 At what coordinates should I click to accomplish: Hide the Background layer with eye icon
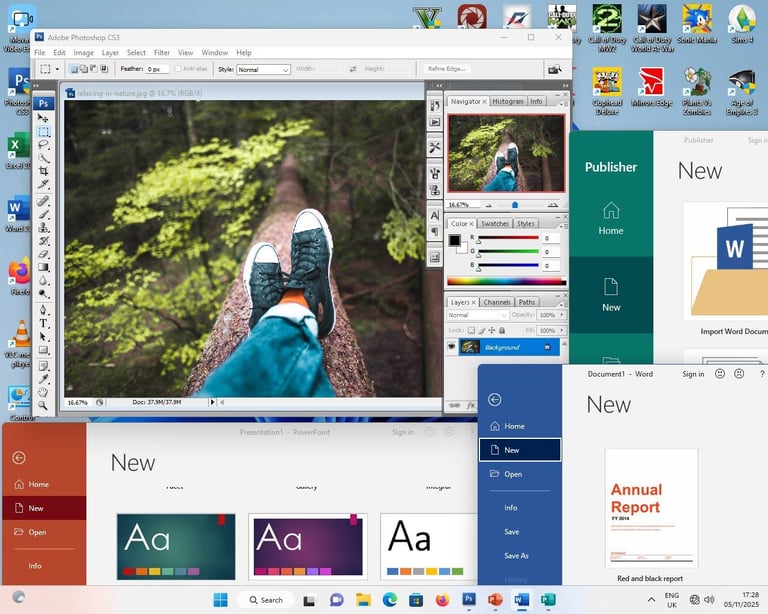pos(452,347)
